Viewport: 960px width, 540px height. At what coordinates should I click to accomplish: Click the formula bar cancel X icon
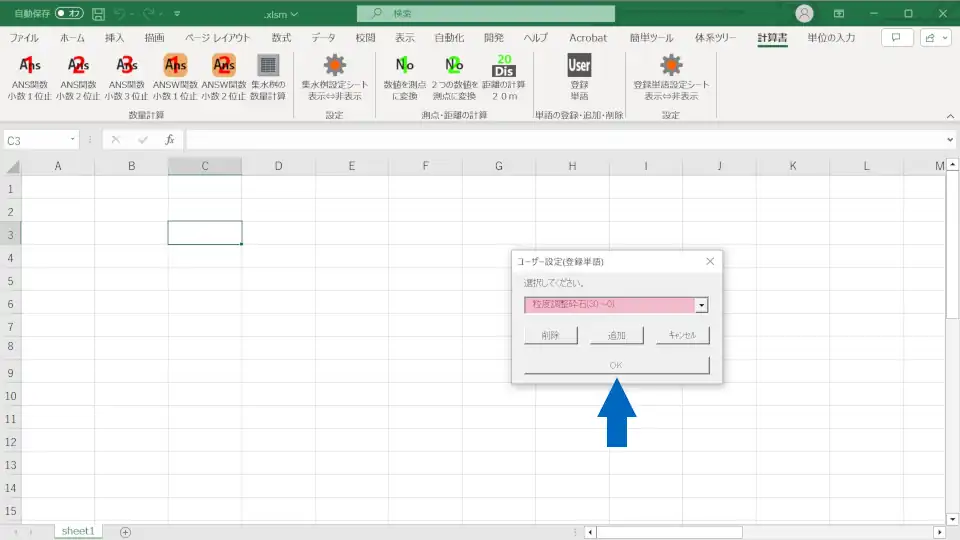coord(116,140)
